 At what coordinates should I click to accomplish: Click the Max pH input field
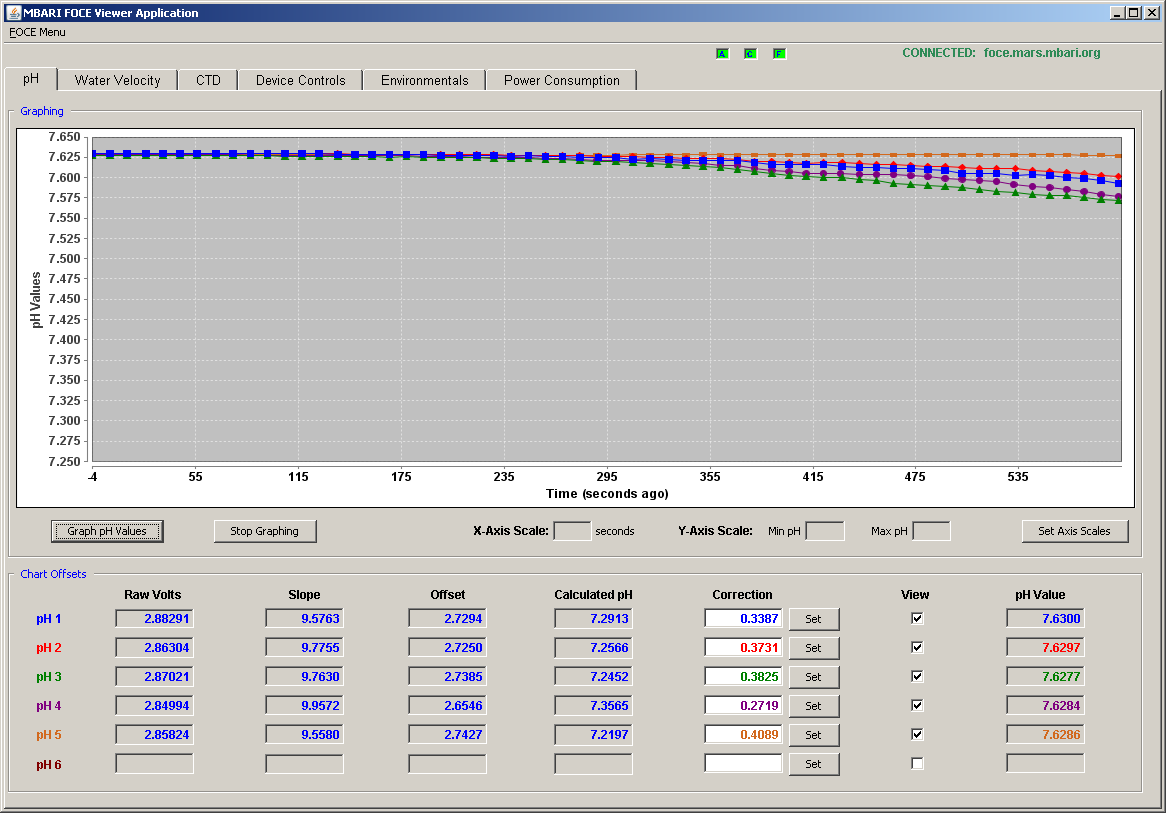(x=931, y=531)
